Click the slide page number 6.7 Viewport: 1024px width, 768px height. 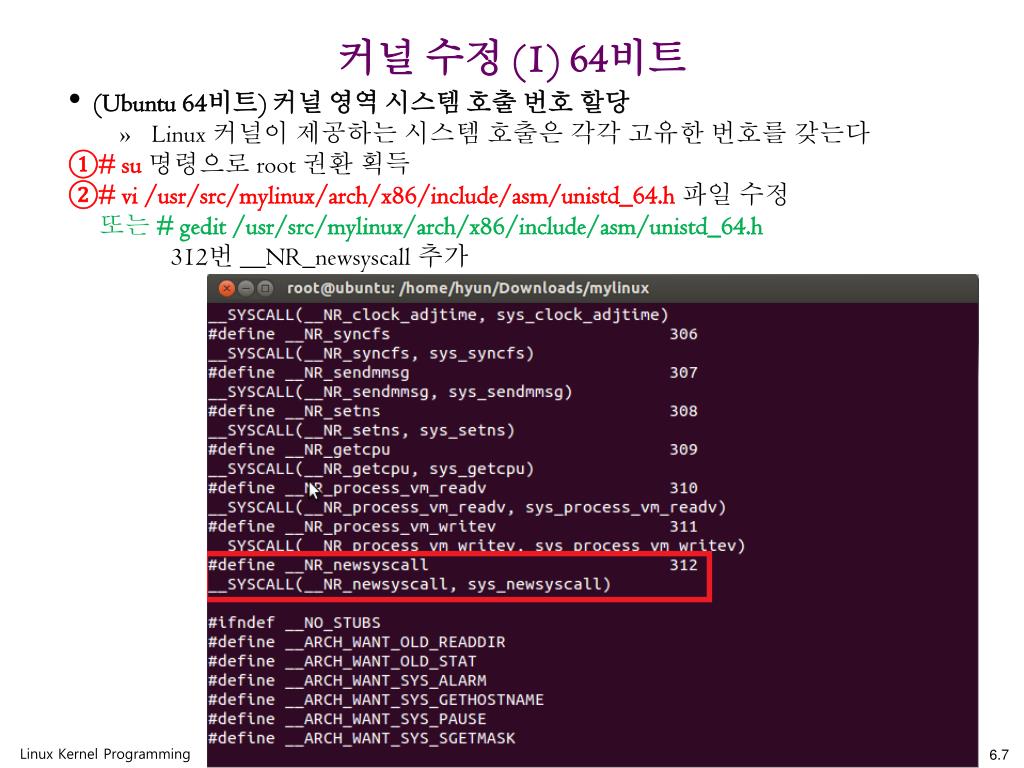pos(998,755)
